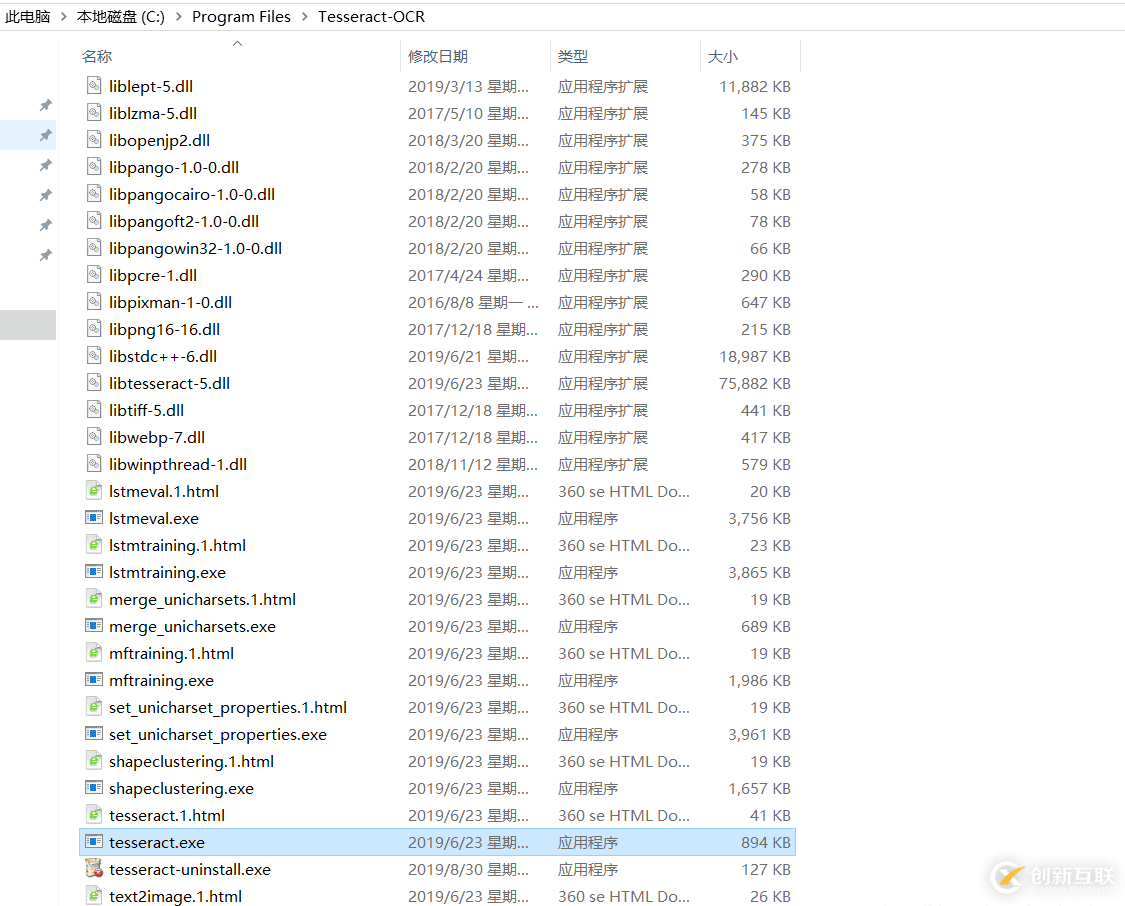The height and width of the screenshot is (906, 1125).
Task: Click the merge_unicharsets.exe application icon
Action: (x=94, y=626)
